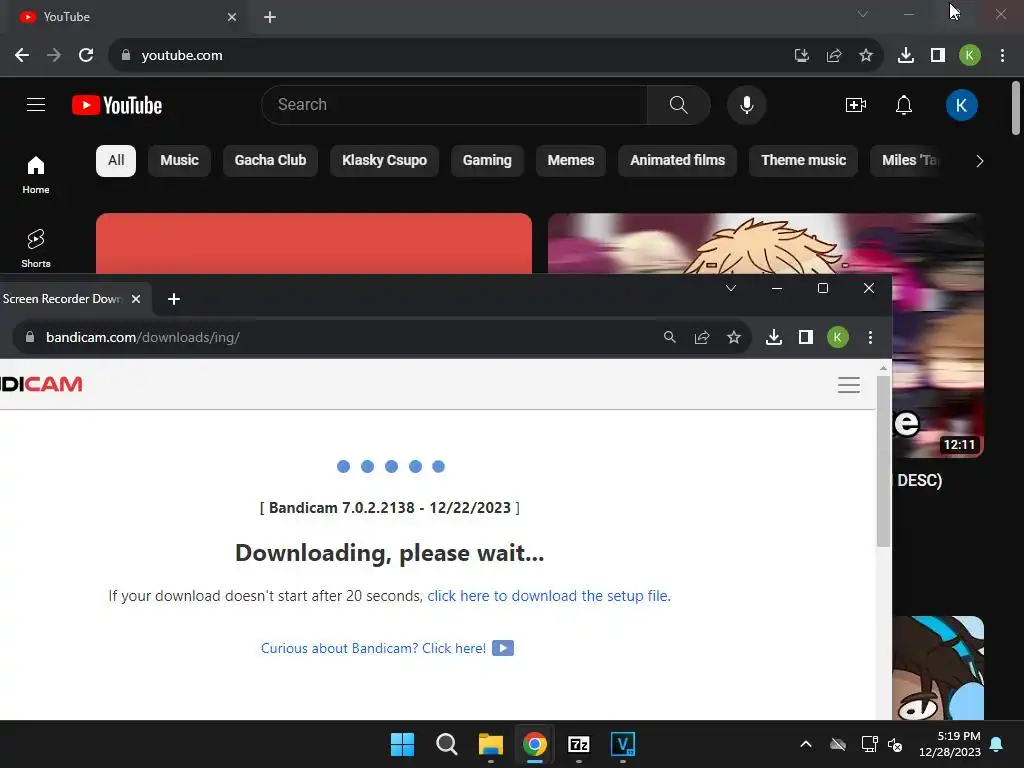The height and width of the screenshot is (768, 1024).
Task: Go back in the YouTube browser window
Action: click(22, 56)
